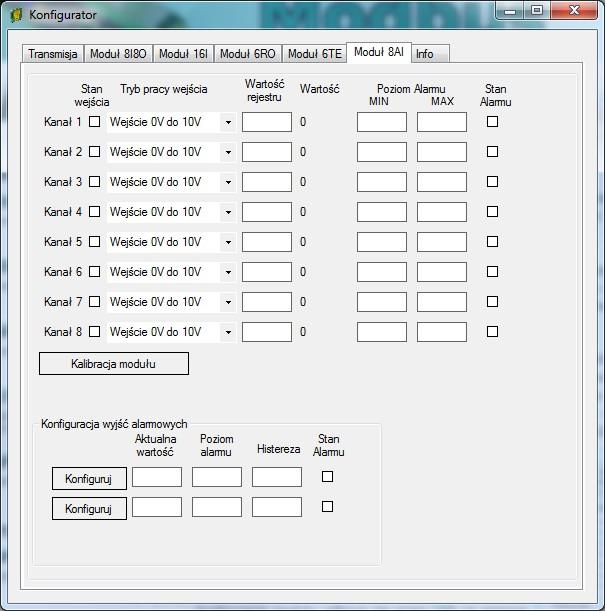Check Stan Alarmu box for Kanał 6
The width and height of the screenshot is (605, 611).
[x=492, y=272]
